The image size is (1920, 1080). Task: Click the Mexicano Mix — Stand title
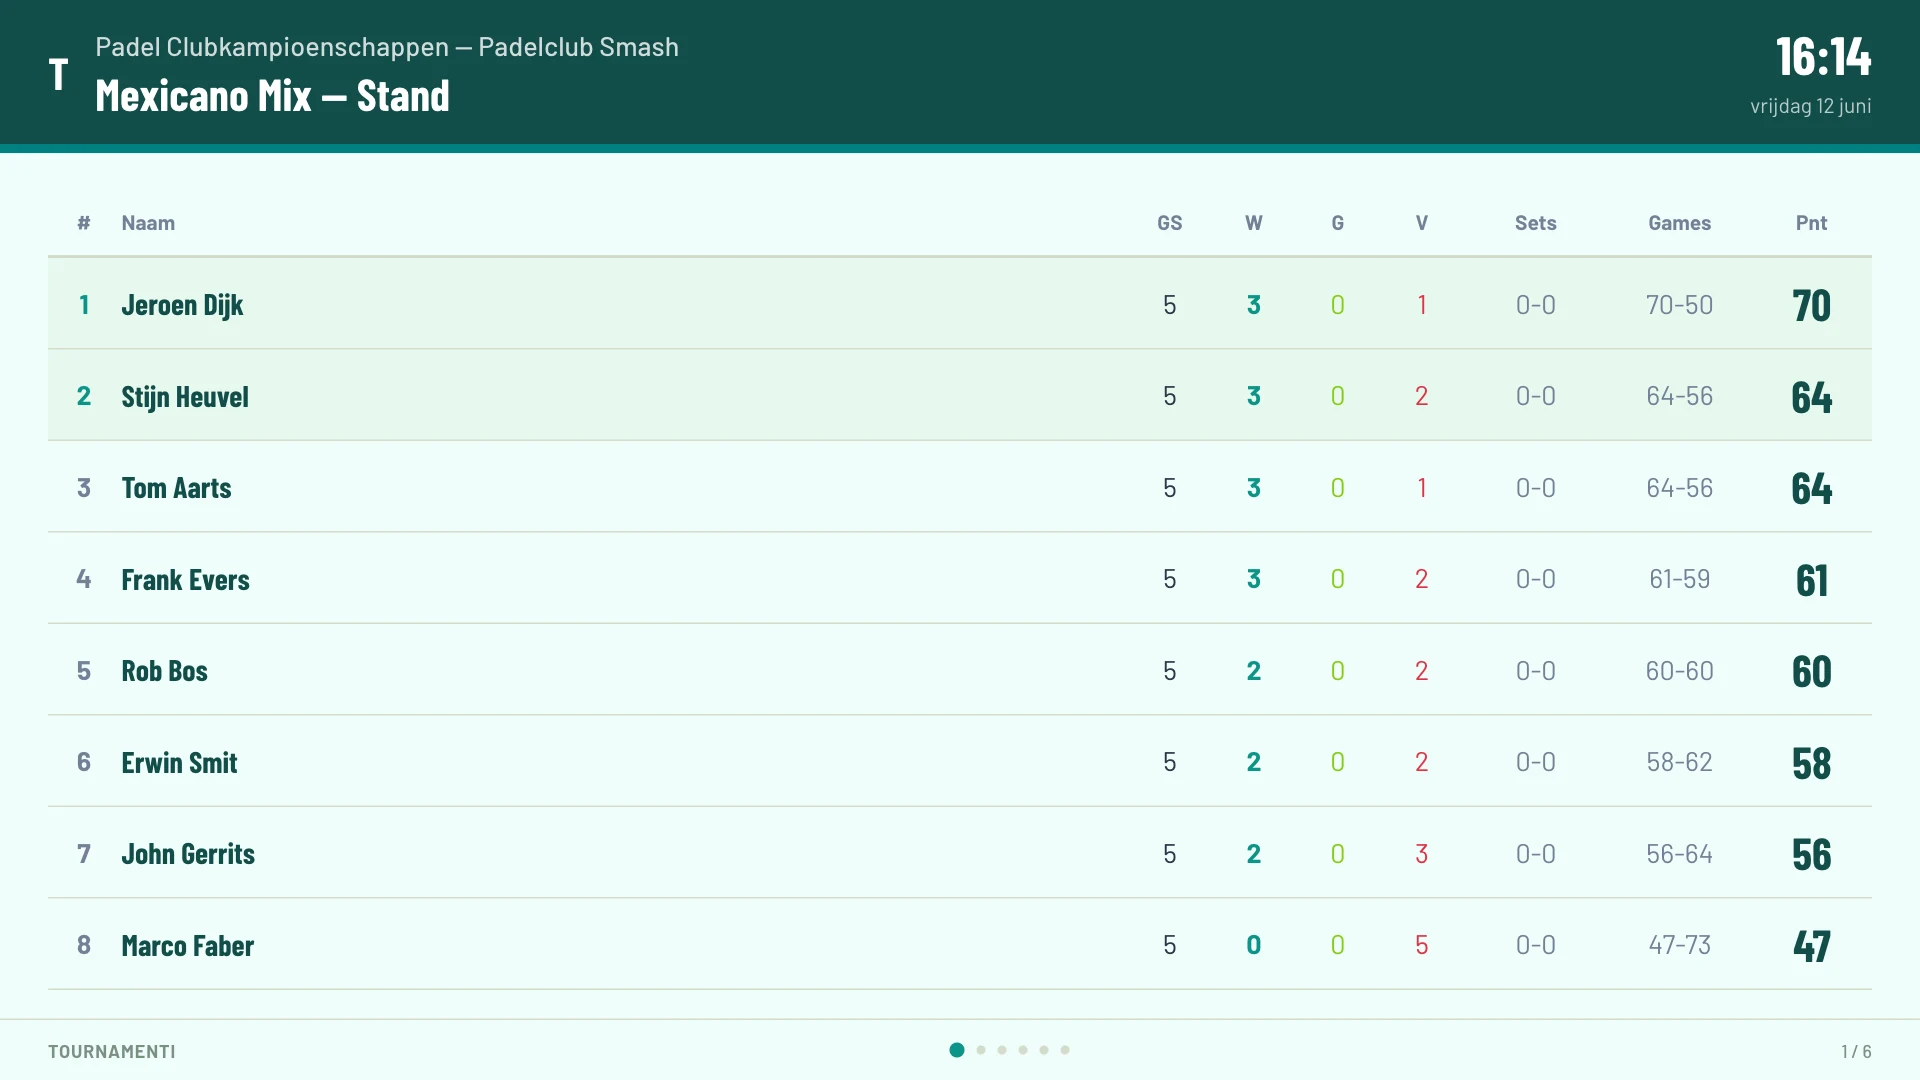(272, 96)
